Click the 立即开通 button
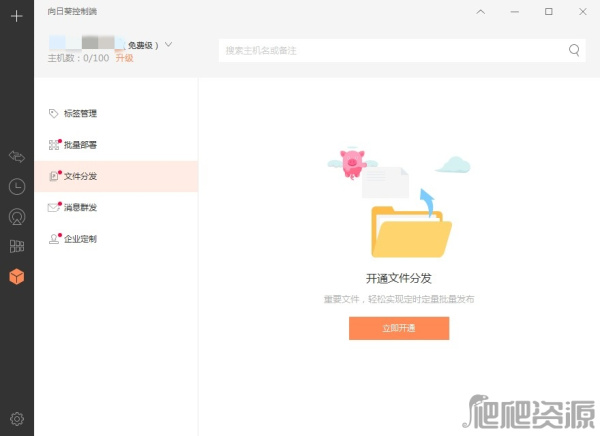 [399, 328]
